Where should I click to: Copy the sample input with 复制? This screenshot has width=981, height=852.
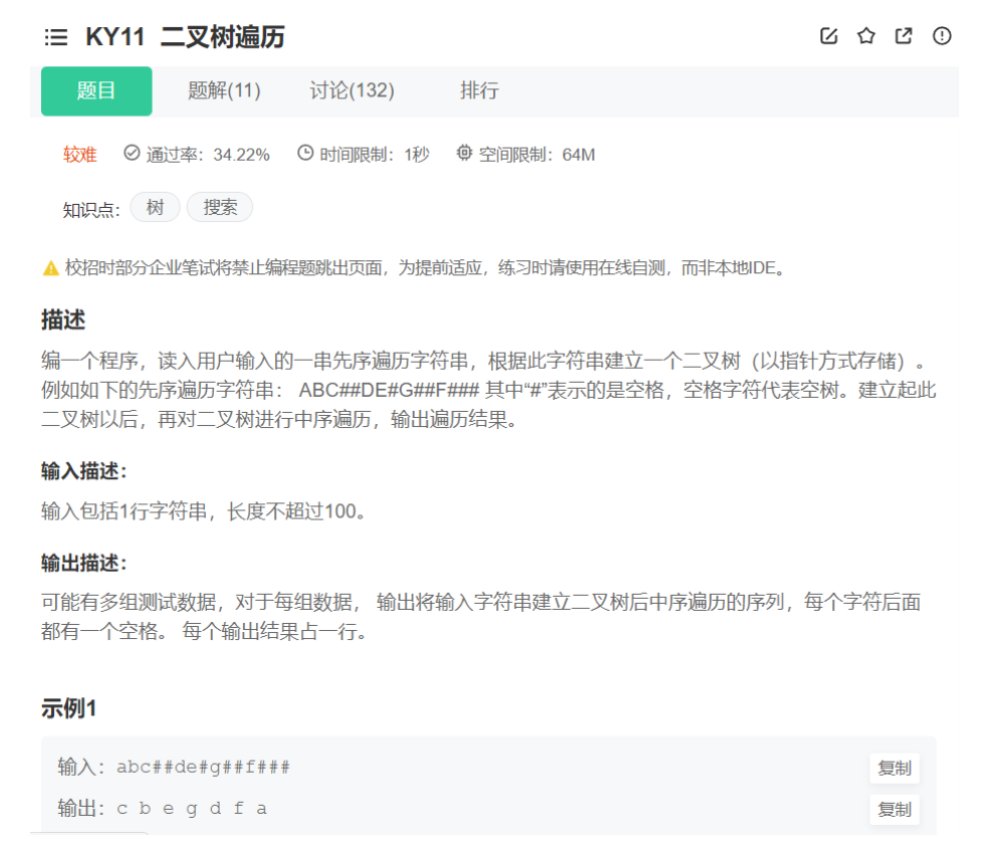[x=894, y=768]
